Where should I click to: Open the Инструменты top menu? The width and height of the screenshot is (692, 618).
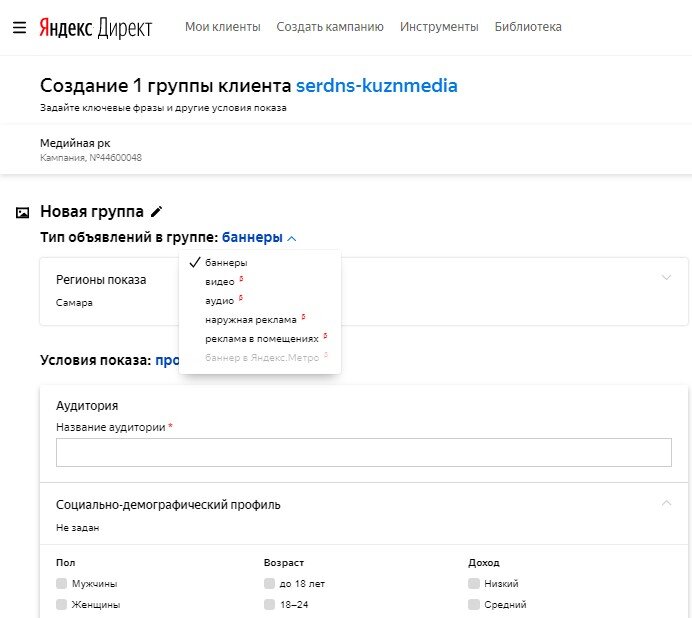[x=439, y=27]
